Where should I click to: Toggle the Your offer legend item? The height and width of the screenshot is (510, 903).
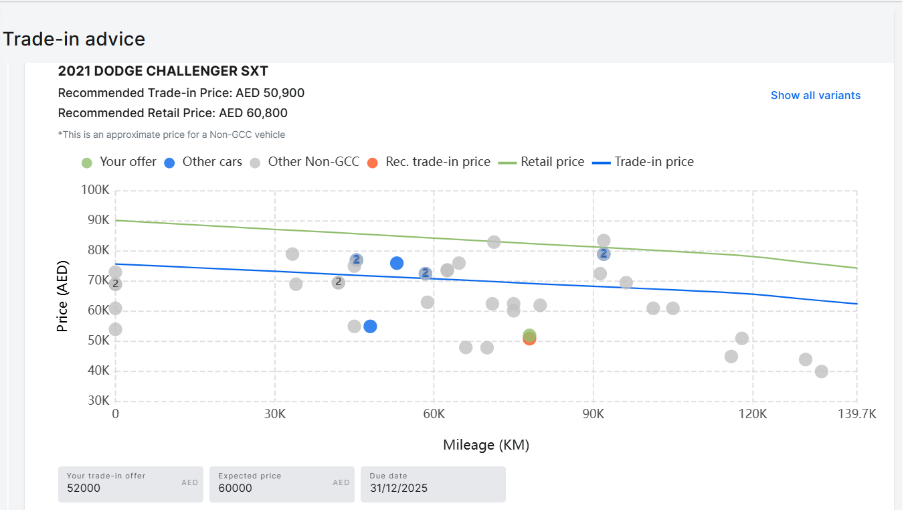click(119, 162)
